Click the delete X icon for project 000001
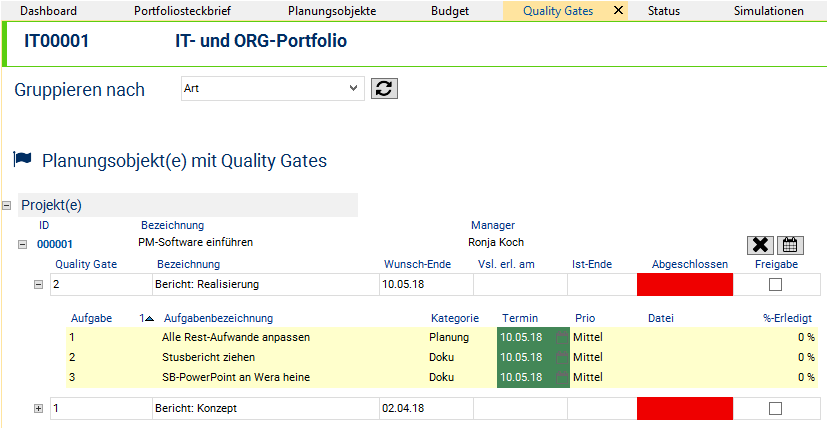 pyautogui.click(x=761, y=245)
